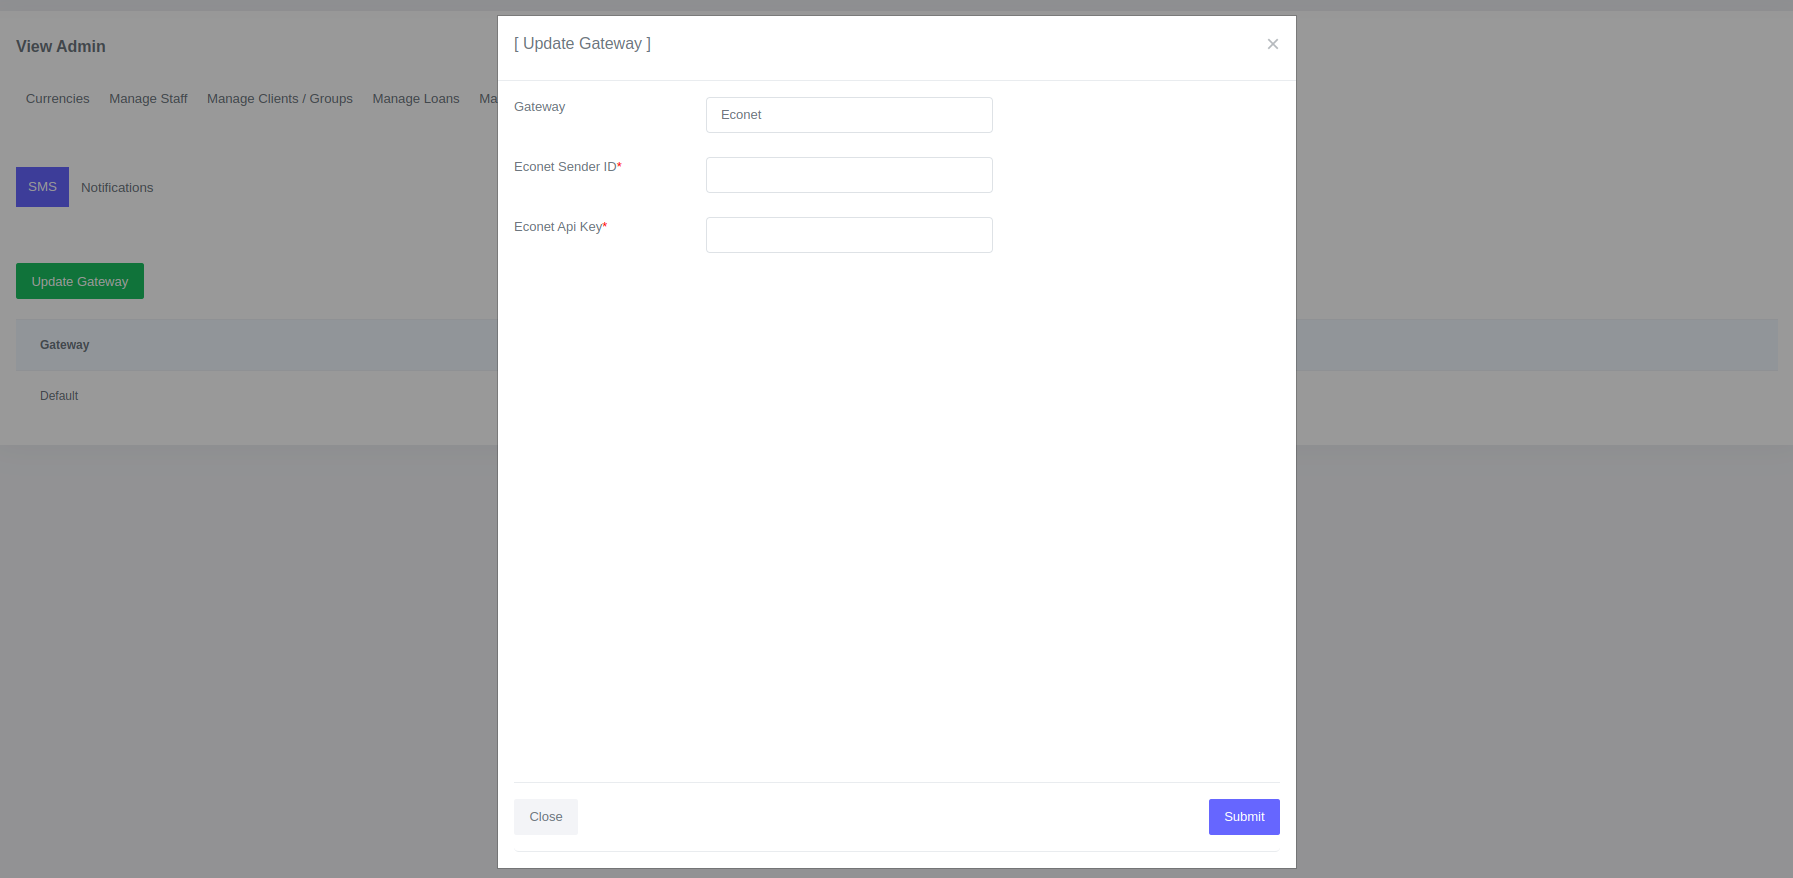Focus the Econet Sender ID input box
This screenshot has width=1793, height=878.
click(849, 175)
